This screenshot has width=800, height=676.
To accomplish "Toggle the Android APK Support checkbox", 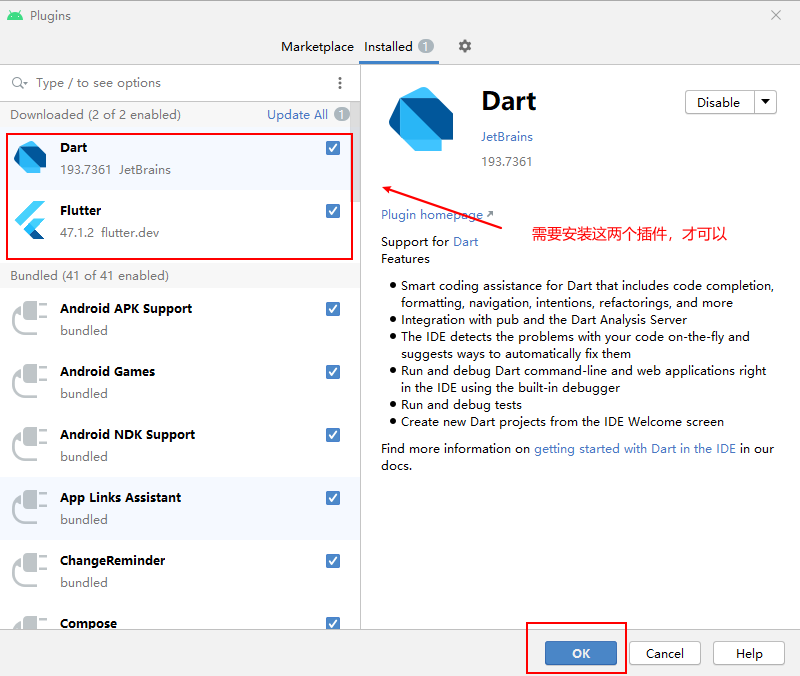I will coord(333,309).
